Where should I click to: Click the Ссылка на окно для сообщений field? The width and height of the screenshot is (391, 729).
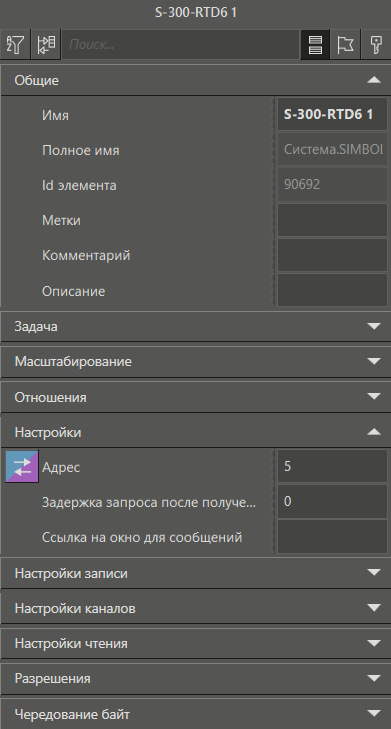tap(332, 537)
